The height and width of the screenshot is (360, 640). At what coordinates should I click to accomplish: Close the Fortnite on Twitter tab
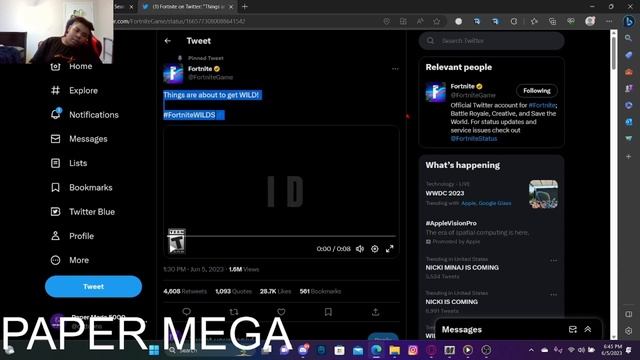231,7
